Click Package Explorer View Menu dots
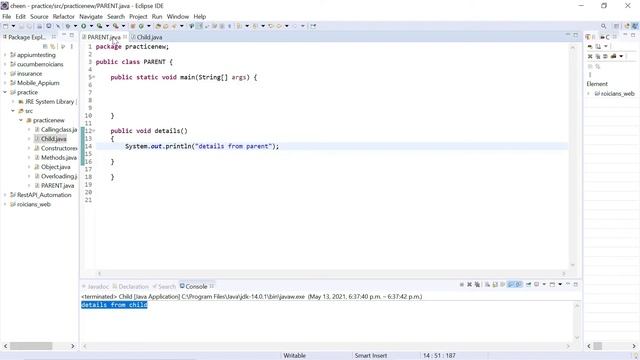Image resolution: width=640 pixels, height=360 pixels. 72,47
